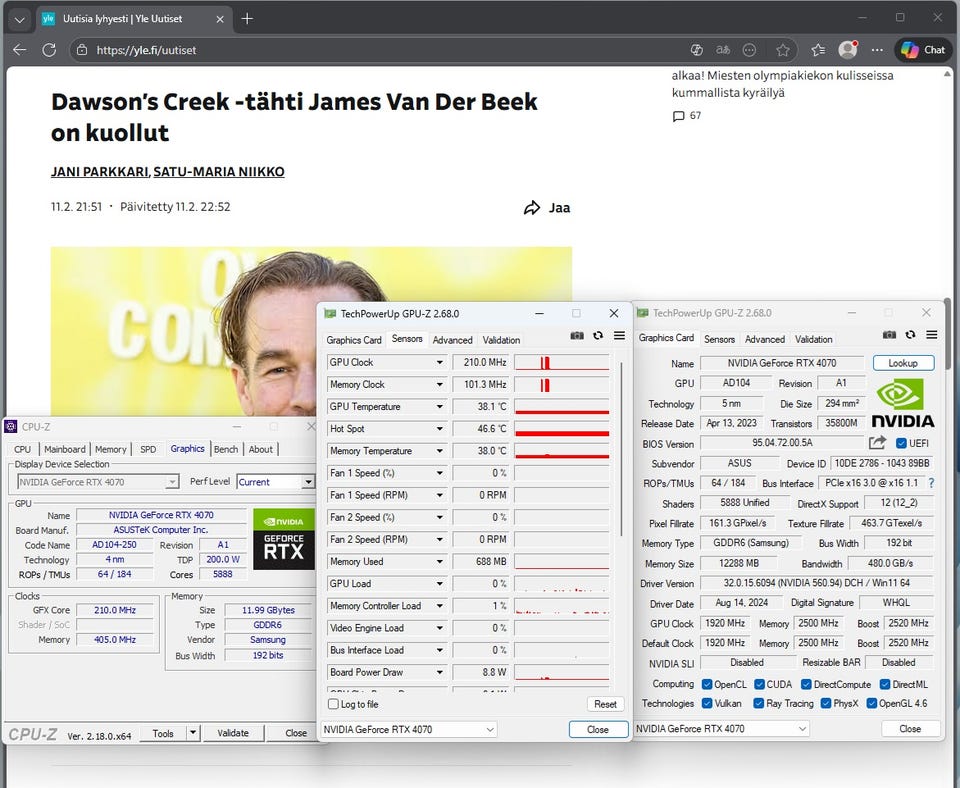The width and height of the screenshot is (960, 788).
Task: Expand the Hot Spot sensor dropdown
Action: tap(440, 429)
